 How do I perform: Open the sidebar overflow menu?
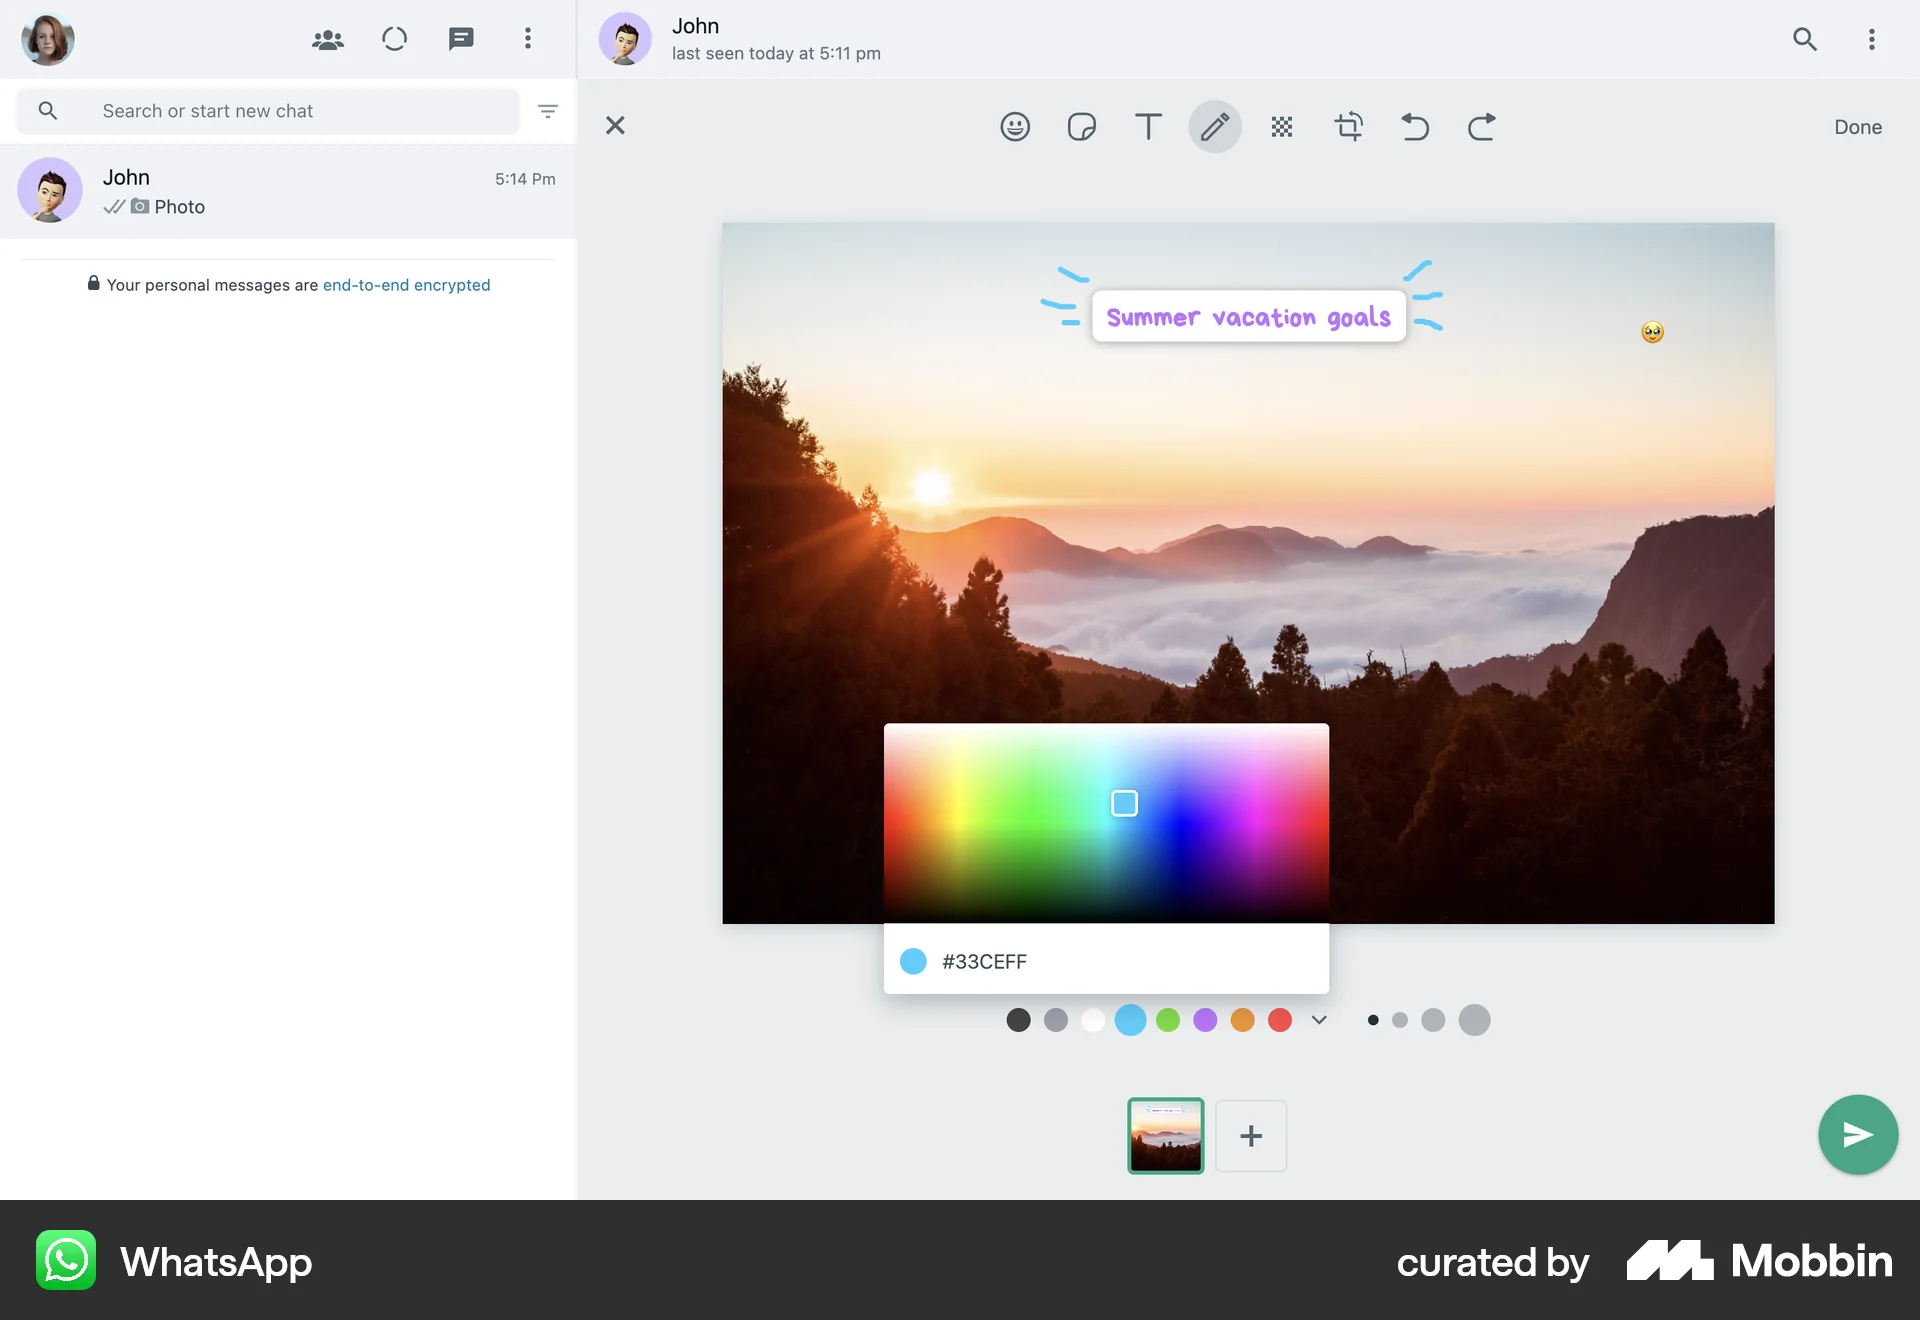click(x=527, y=39)
